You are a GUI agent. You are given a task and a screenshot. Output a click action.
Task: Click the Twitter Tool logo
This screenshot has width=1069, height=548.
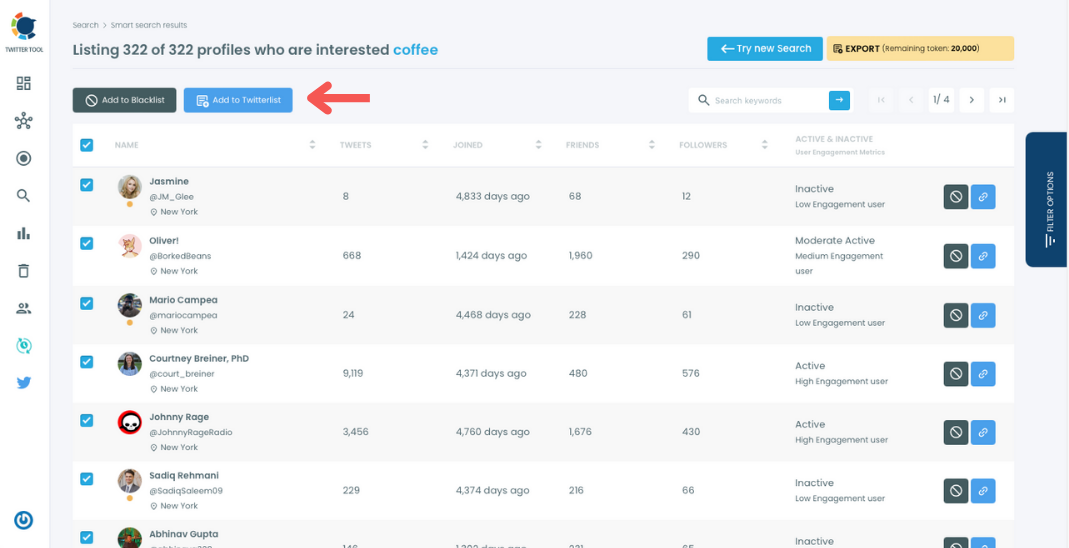coord(24,32)
